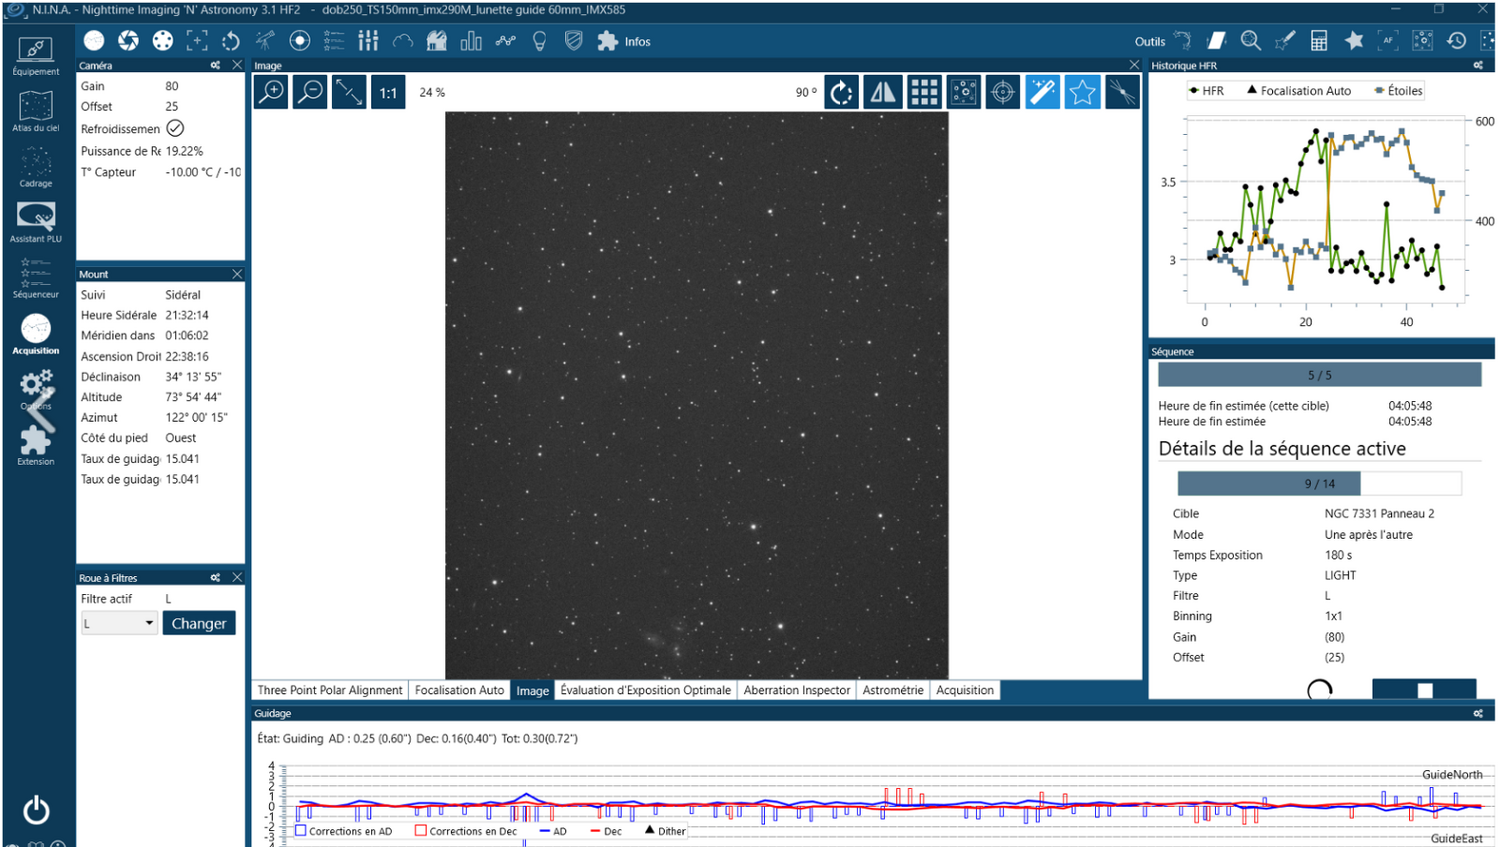This screenshot has height=847, width=1500.
Task: Disable star detection star button
Action: [x=1082, y=92]
